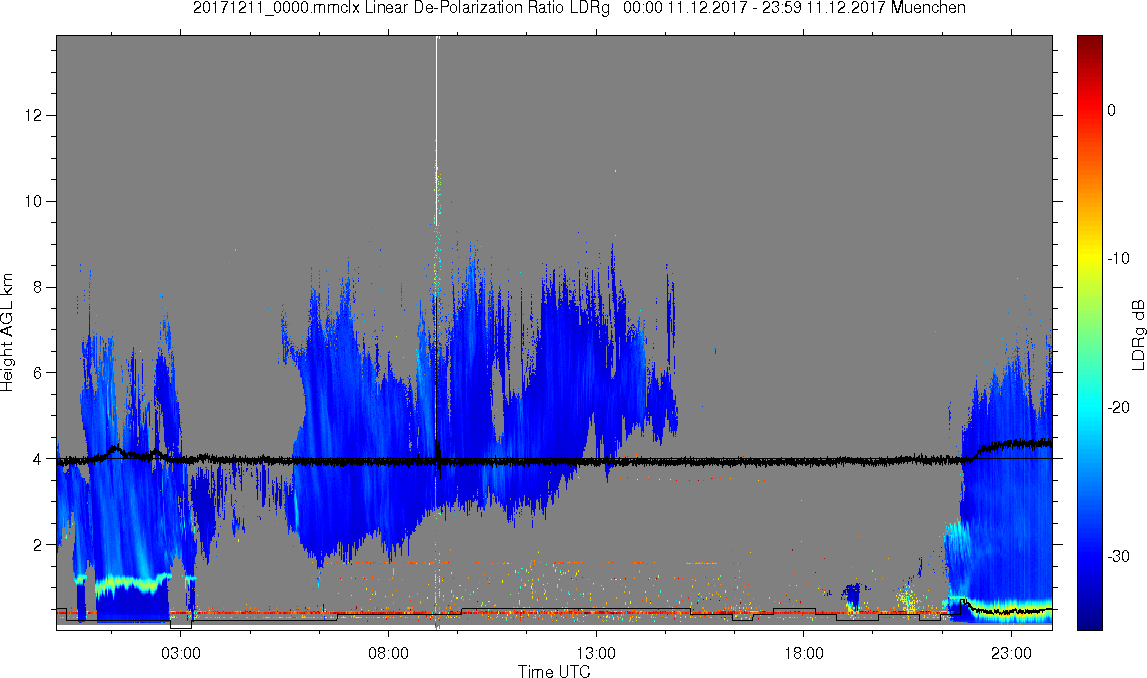Click the height label '4'
The image size is (1147, 678).
point(37,459)
